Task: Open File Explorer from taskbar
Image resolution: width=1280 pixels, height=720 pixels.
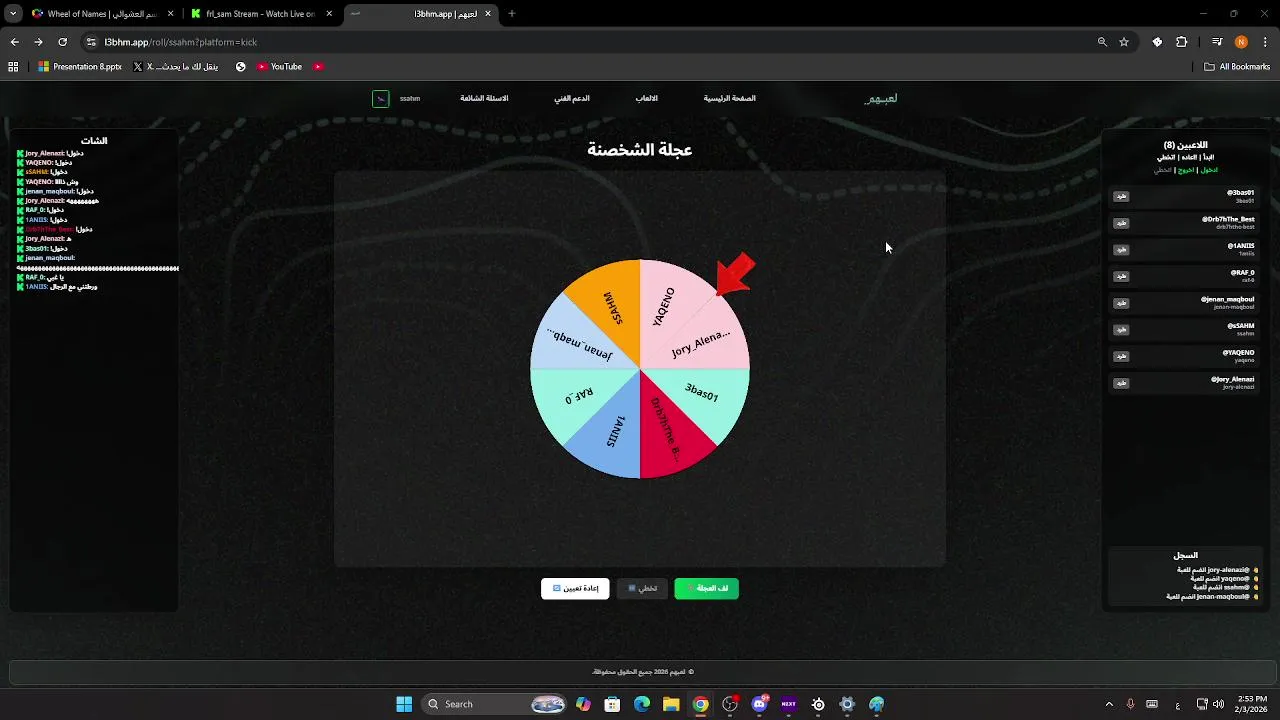Action: pyautogui.click(x=671, y=704)
